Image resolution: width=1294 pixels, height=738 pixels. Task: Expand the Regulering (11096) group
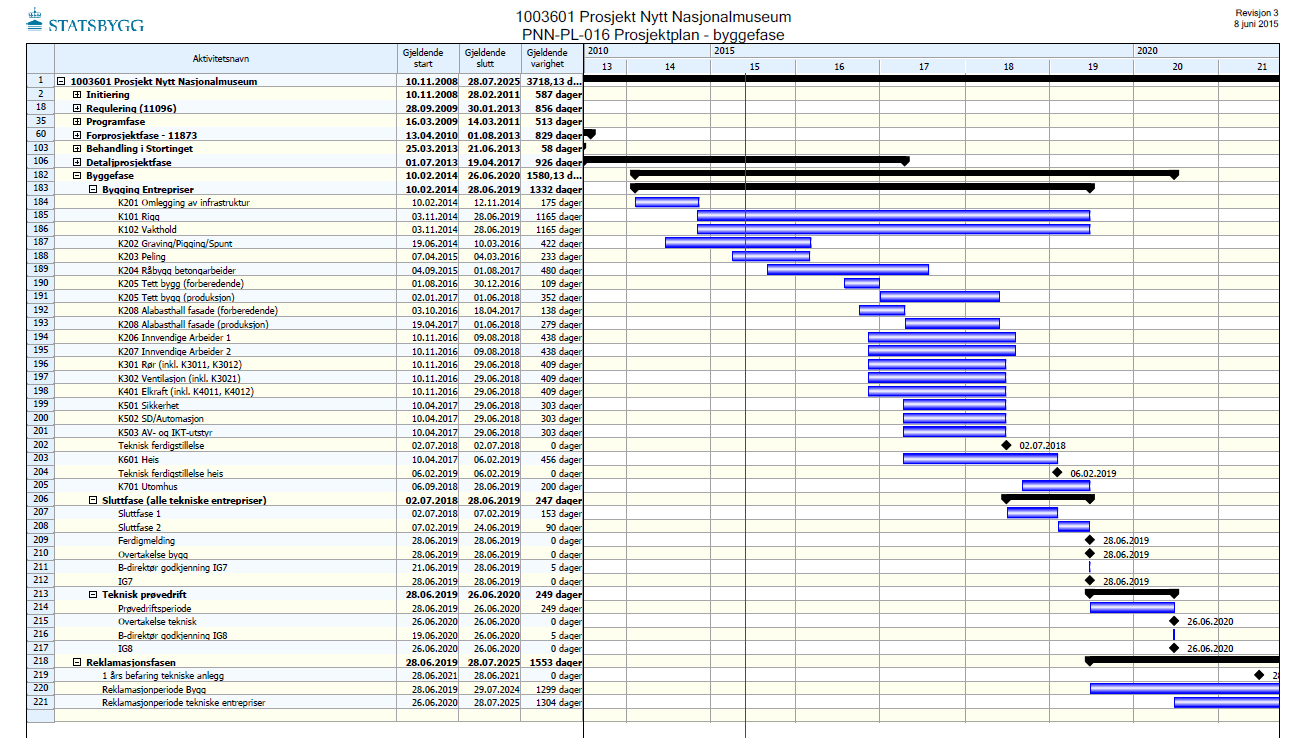click(77, 108)
